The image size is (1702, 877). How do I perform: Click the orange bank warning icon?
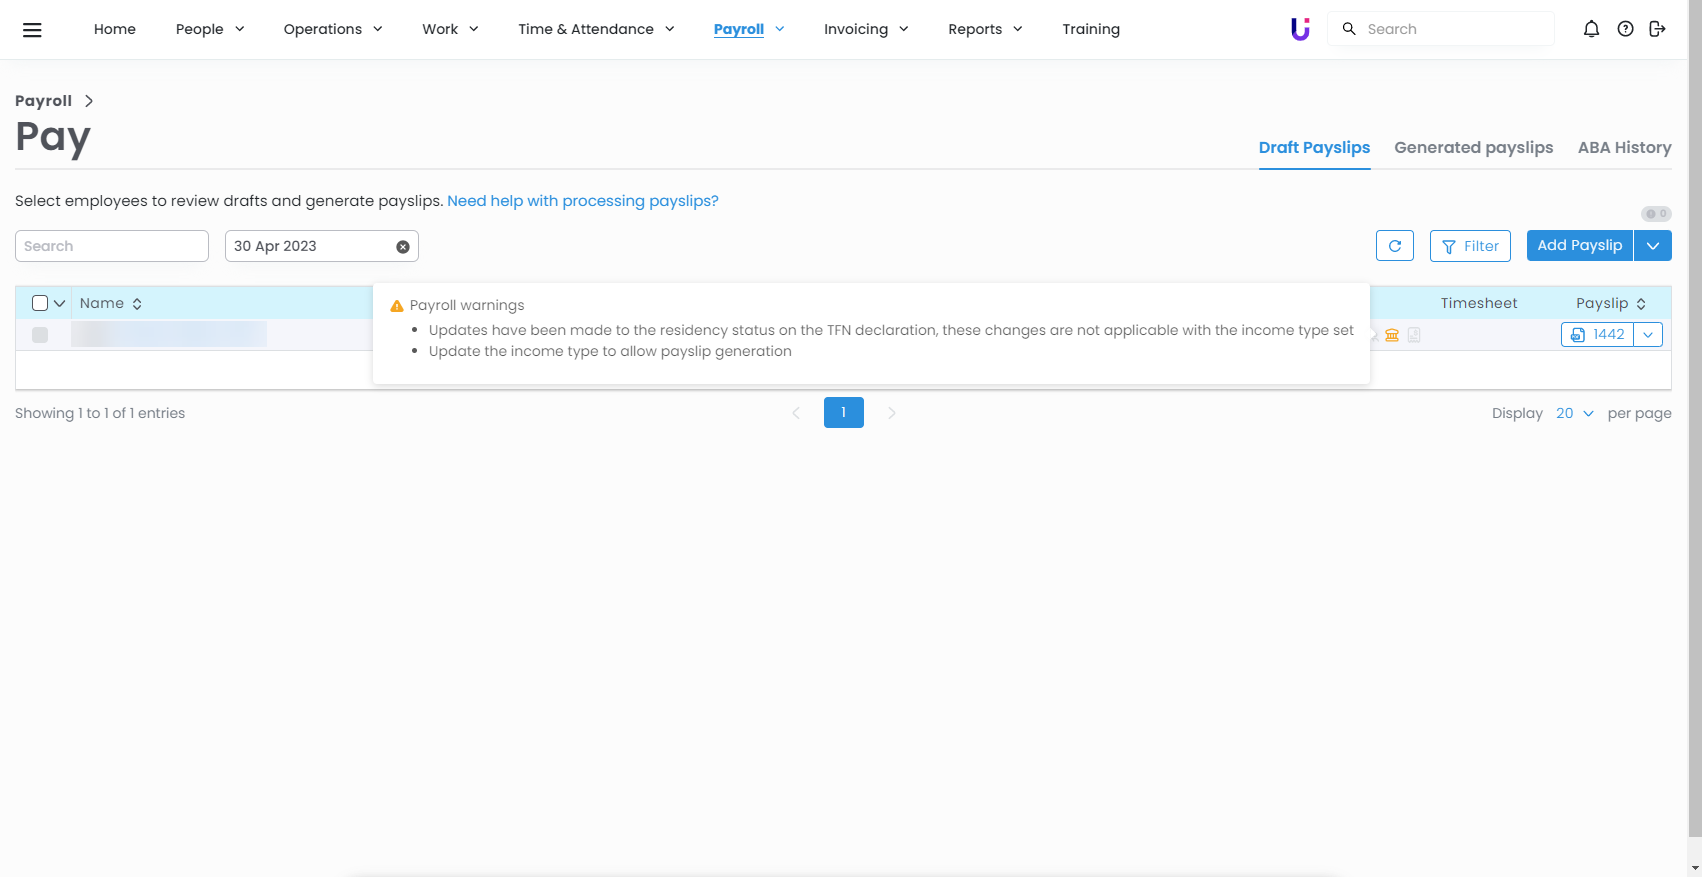[x=1392, y=335]
